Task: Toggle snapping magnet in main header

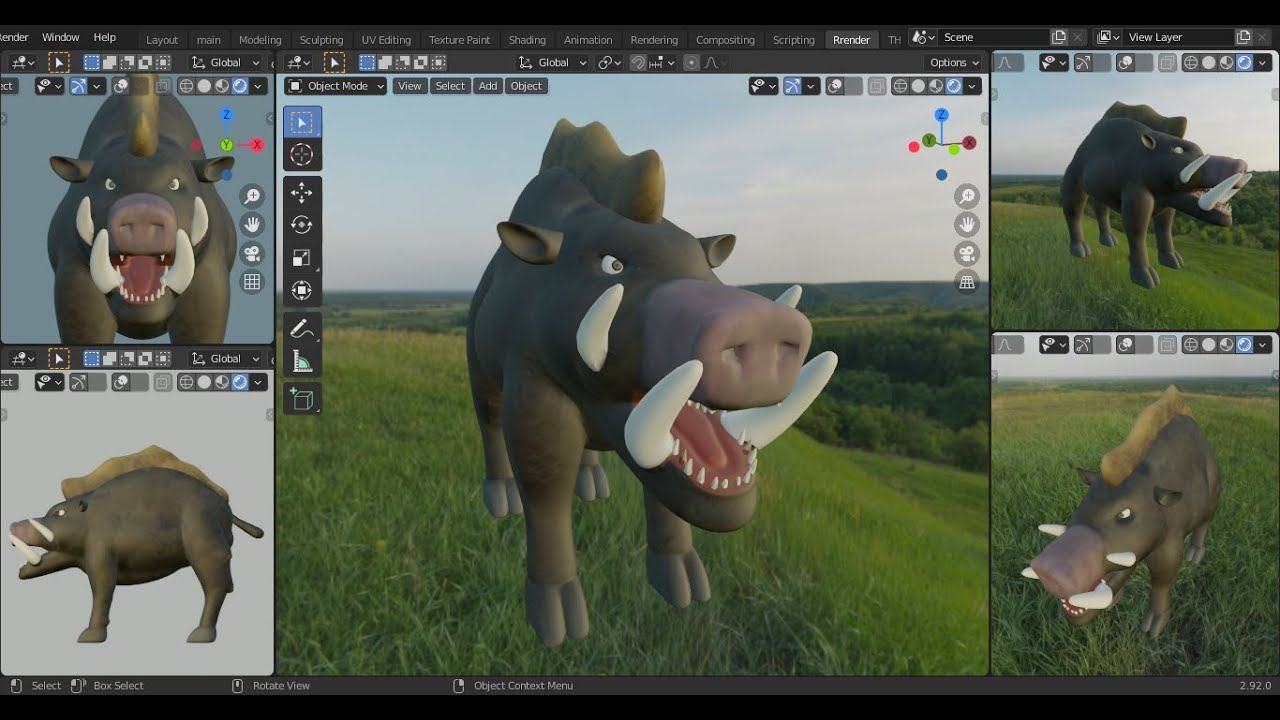Action: pos(638,62)
